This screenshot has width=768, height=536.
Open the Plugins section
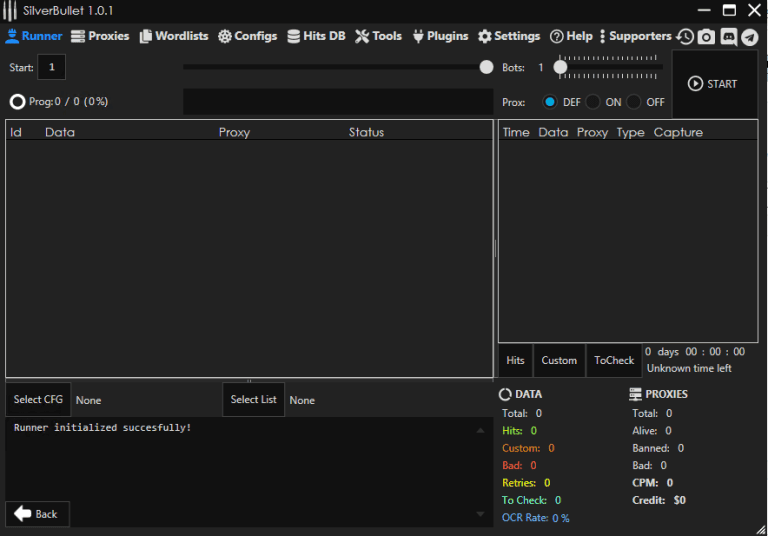440,36
